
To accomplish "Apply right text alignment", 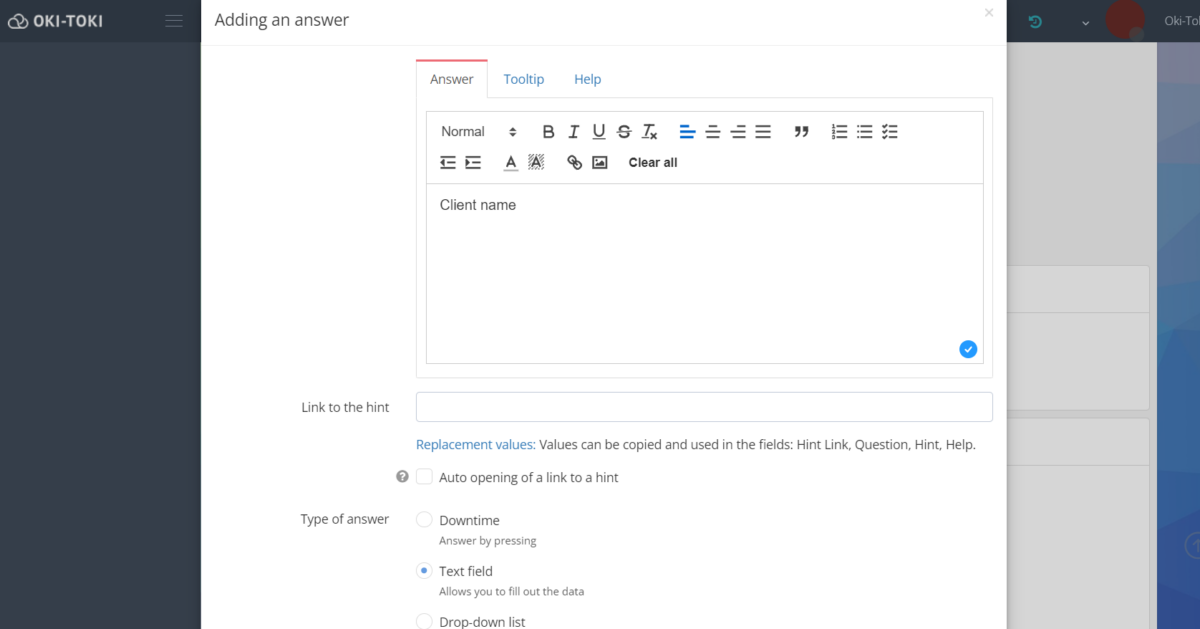I will [737, 131].
